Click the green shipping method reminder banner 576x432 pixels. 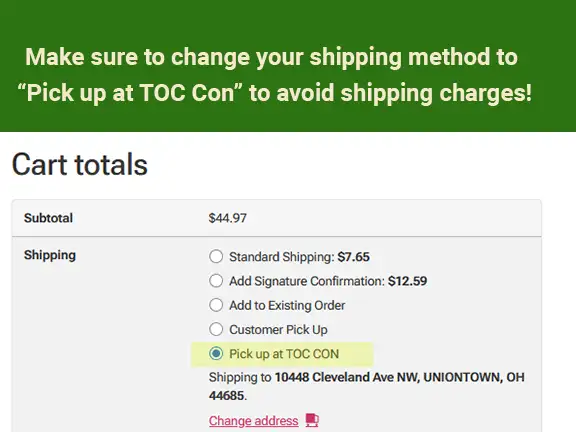(x=288, y=66)
